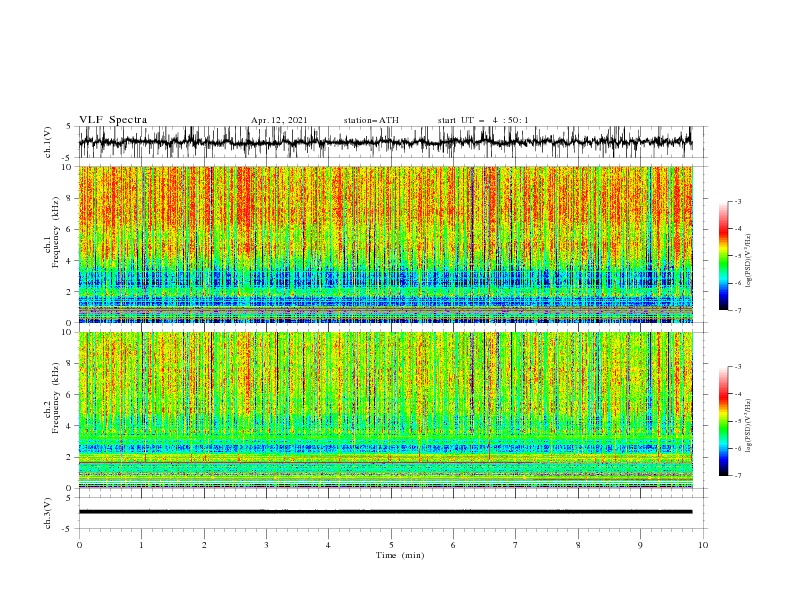Click the ch.2 spectrogram color scale bar
The height and width of the screenshot is (612, 792).
(723, 421)
